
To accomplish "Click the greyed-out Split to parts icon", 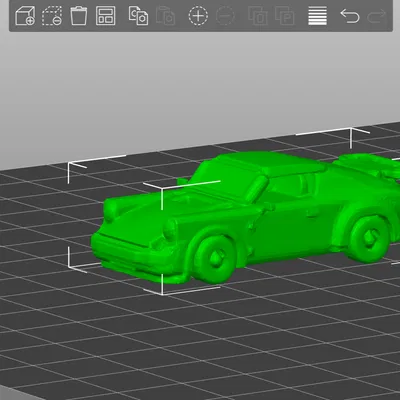I will coord(285,16).
